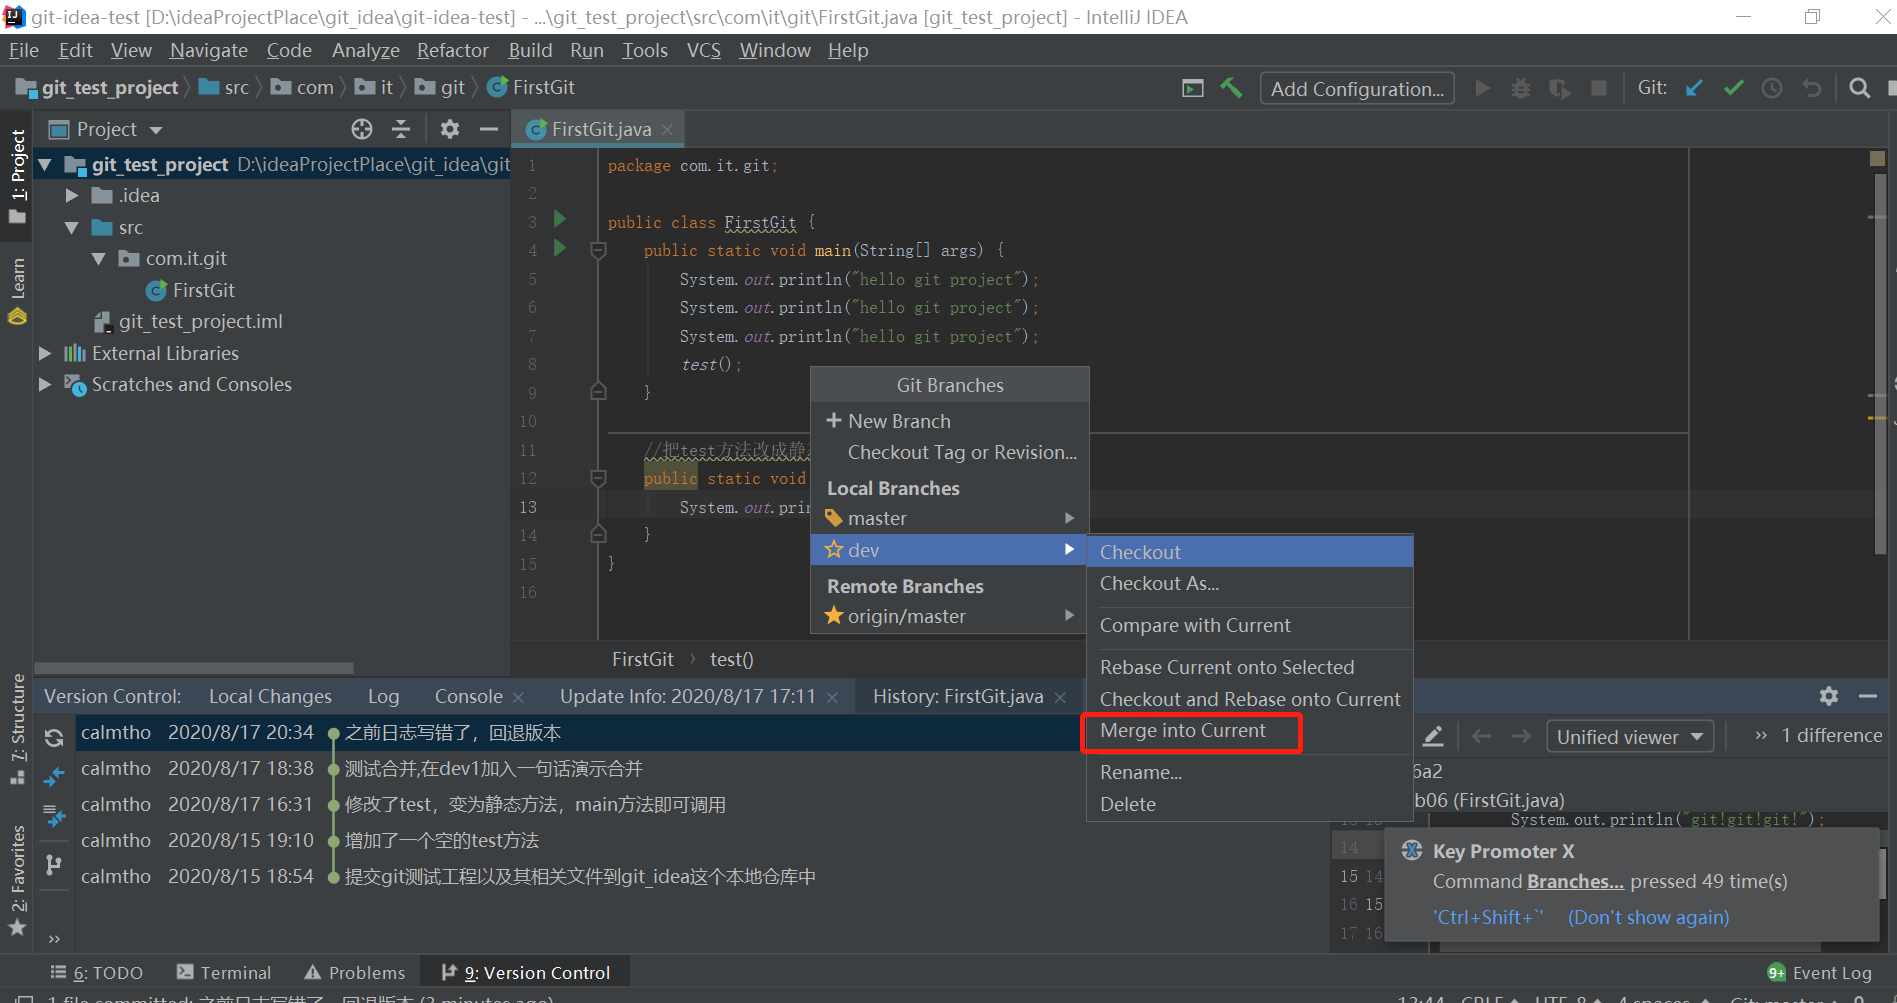Open the VCS menu

pyautogui.click(x=704, y=50)
